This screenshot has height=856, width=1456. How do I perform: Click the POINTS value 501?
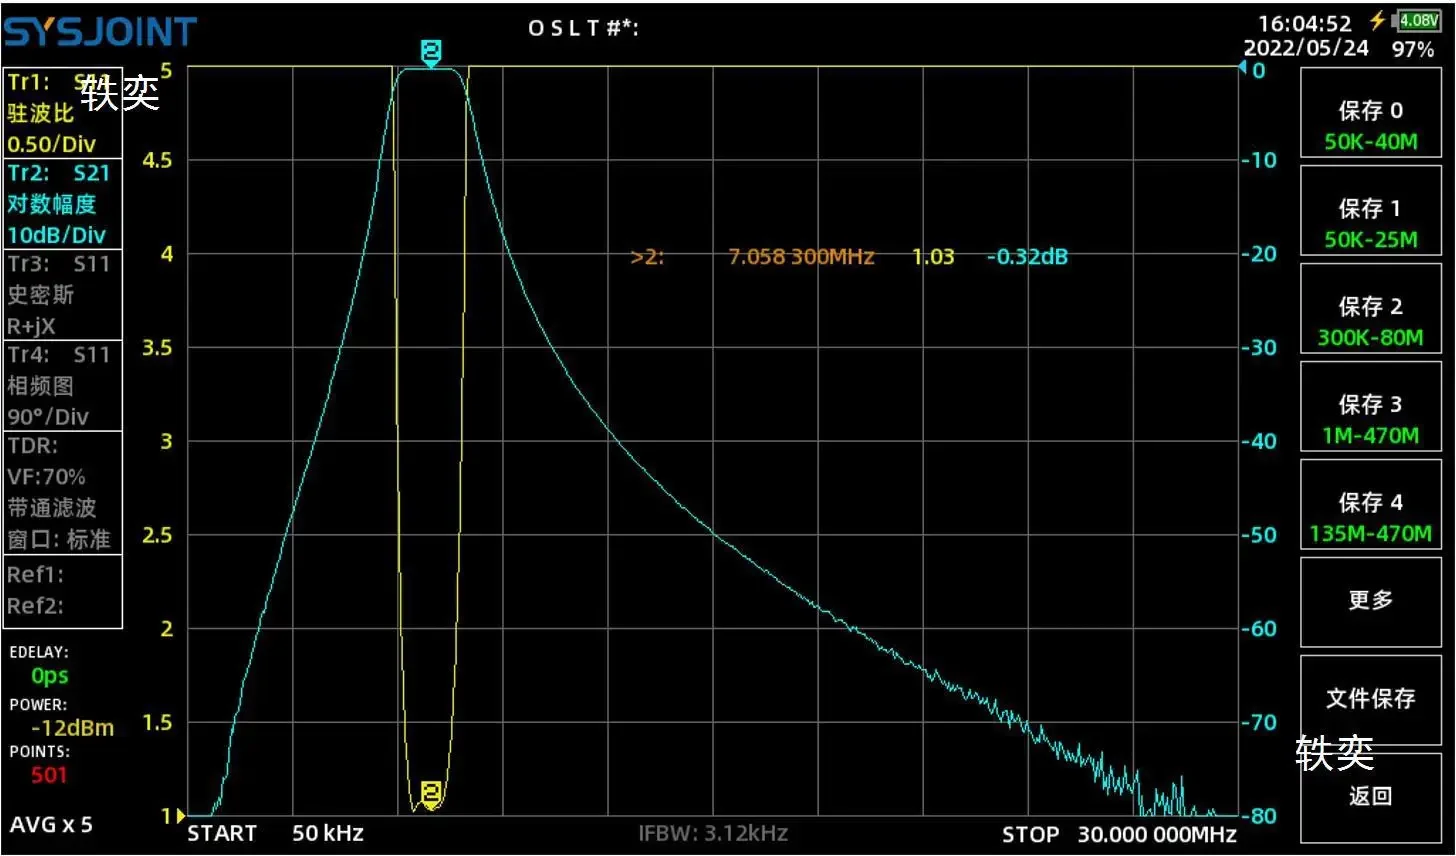point(49,775)
